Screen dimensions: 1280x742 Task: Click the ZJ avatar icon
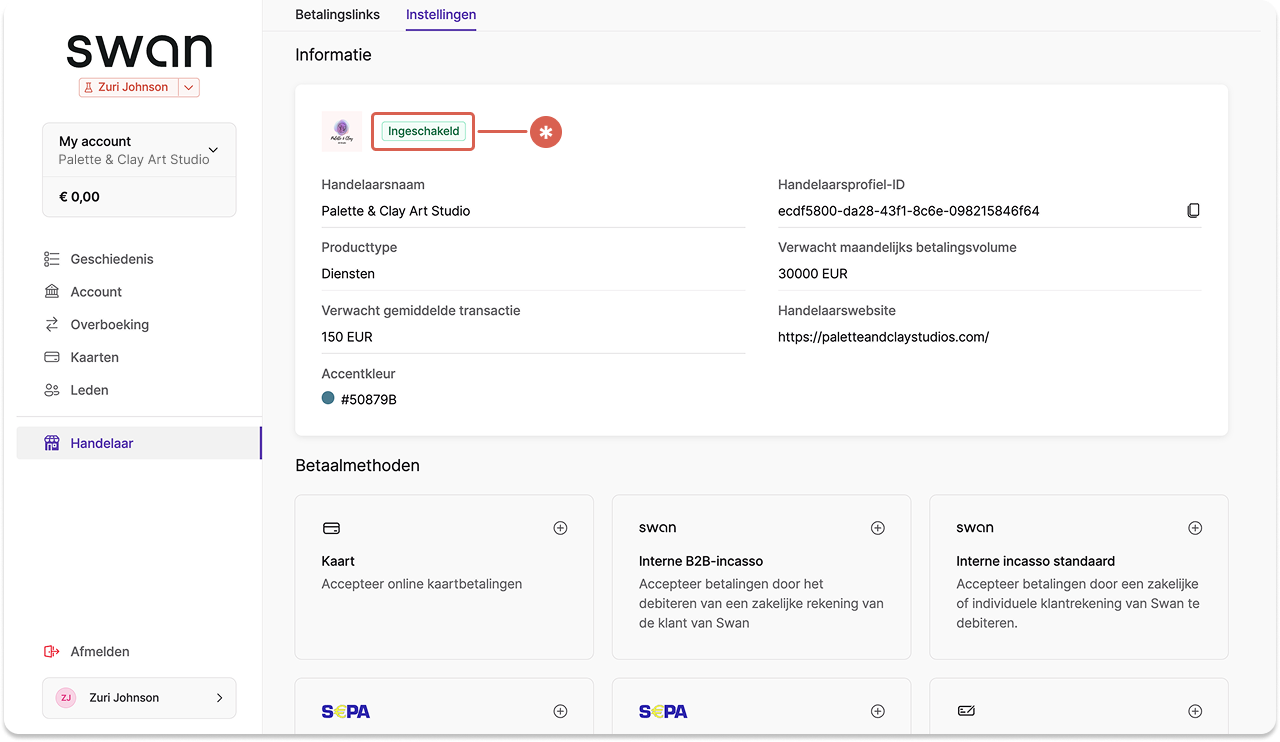click(x=66, y=698)
